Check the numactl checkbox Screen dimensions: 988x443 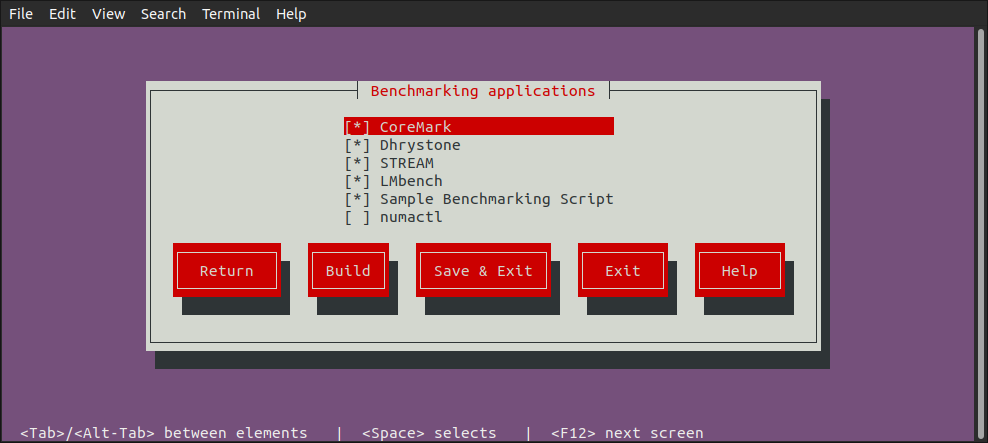click(x=357, y=217)
